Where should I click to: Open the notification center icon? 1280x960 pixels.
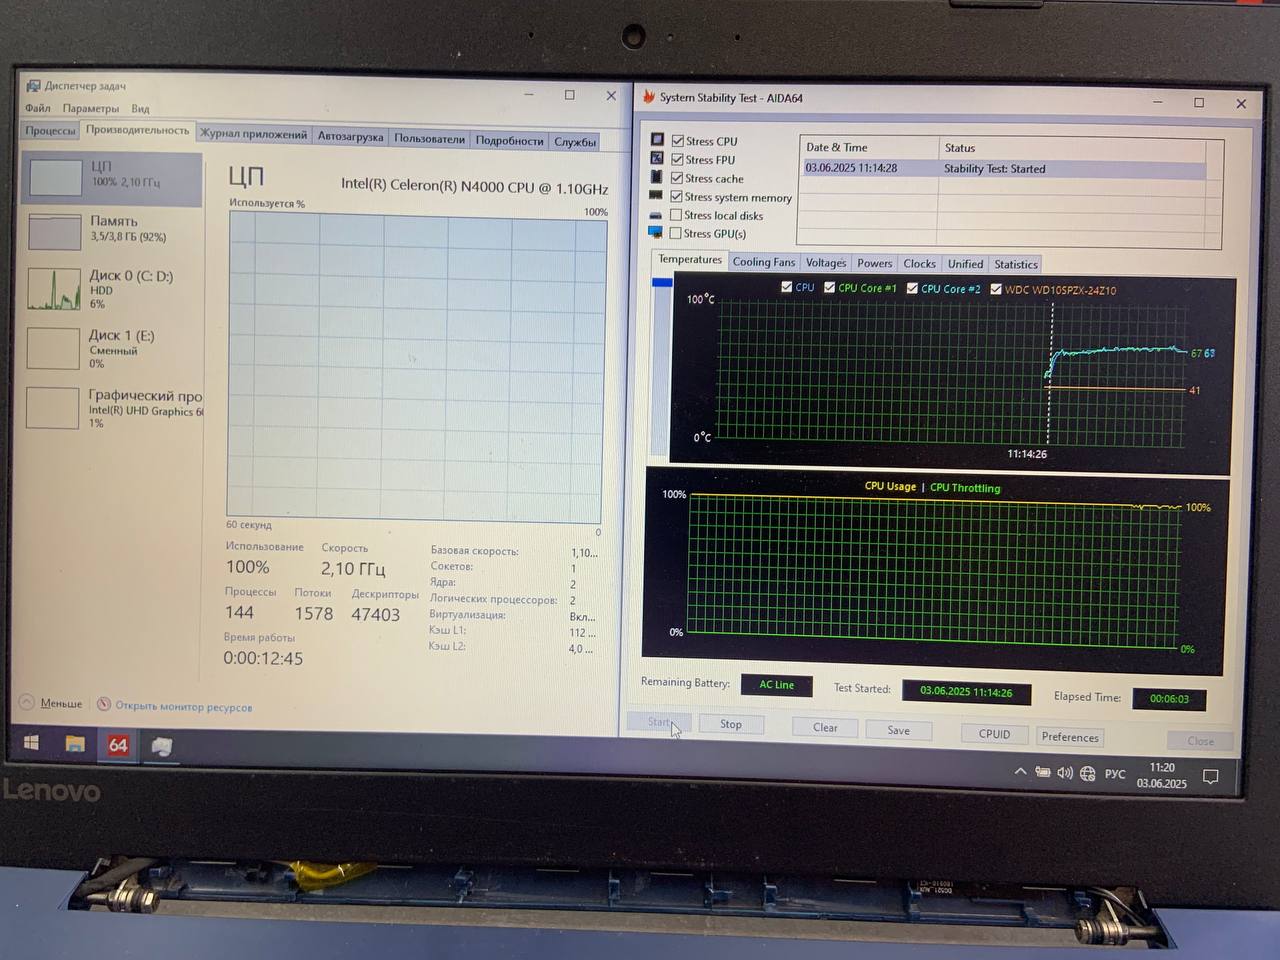1210,776
